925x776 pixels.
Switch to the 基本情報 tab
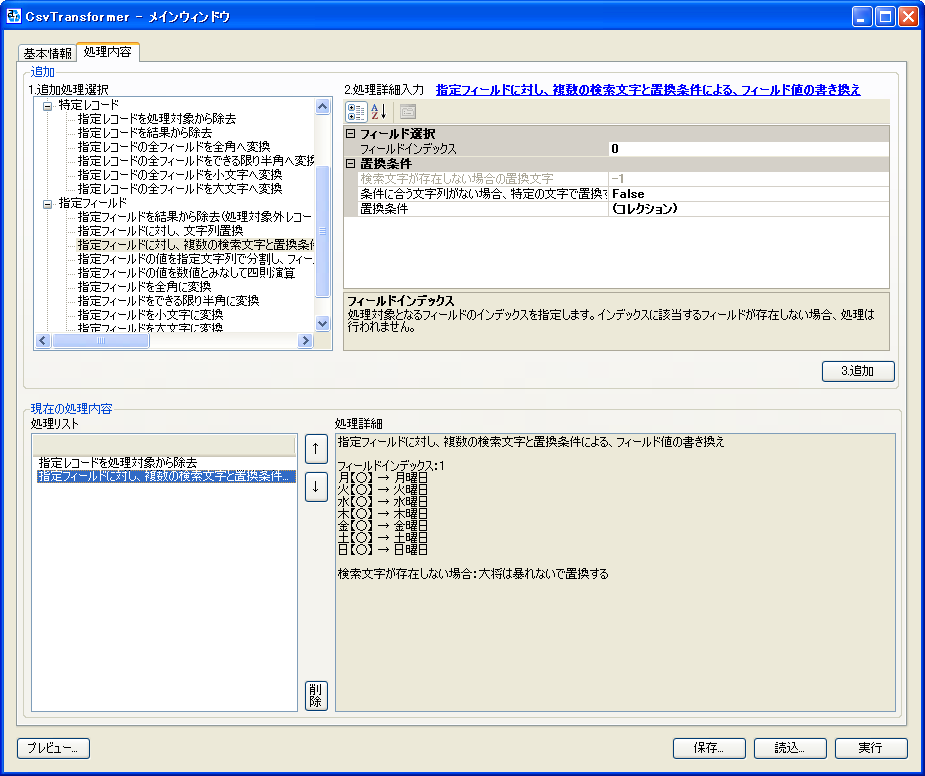coord(47,53)
